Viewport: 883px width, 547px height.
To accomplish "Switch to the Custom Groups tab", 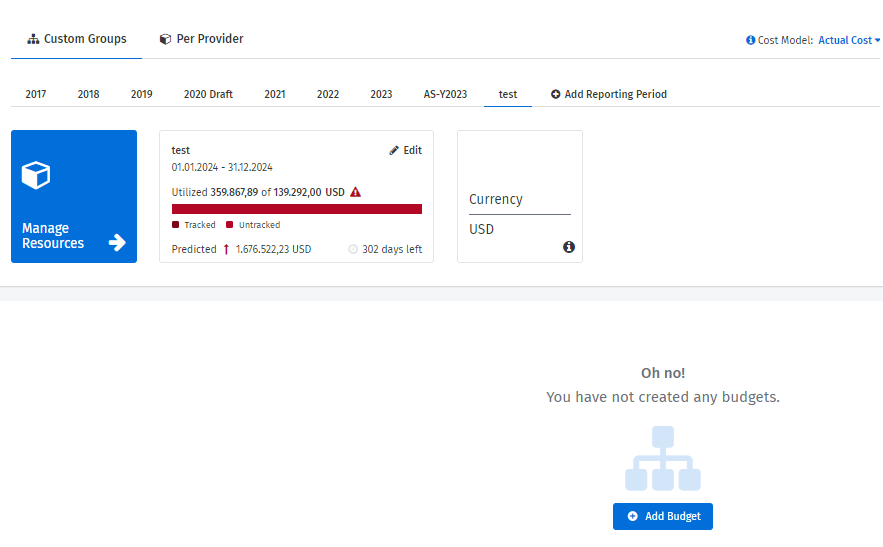I will (x=77, y=39).
